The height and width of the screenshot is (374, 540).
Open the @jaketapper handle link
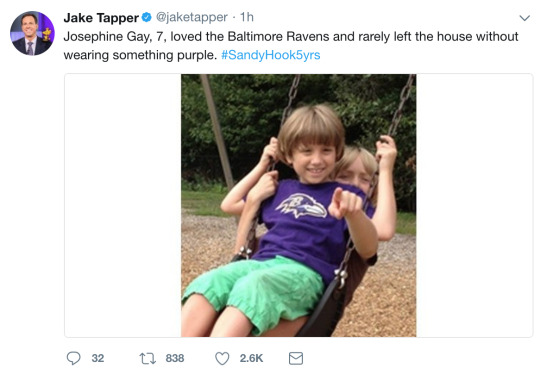tap(192, 17)
